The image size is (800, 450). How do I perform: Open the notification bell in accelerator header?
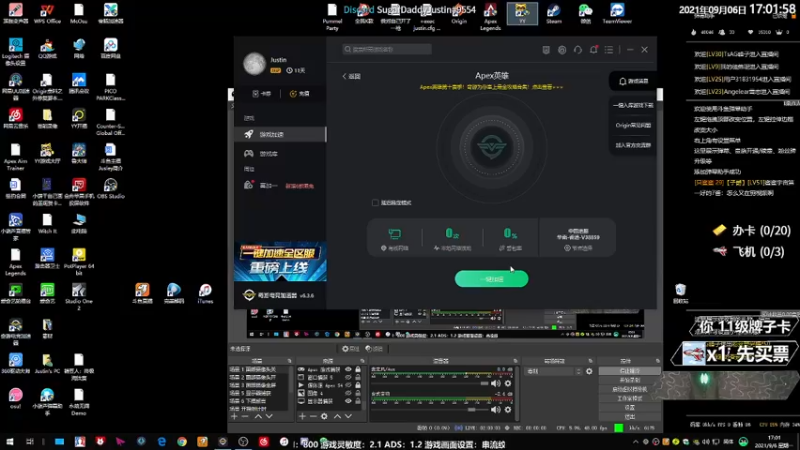click(x=593, y=50)
